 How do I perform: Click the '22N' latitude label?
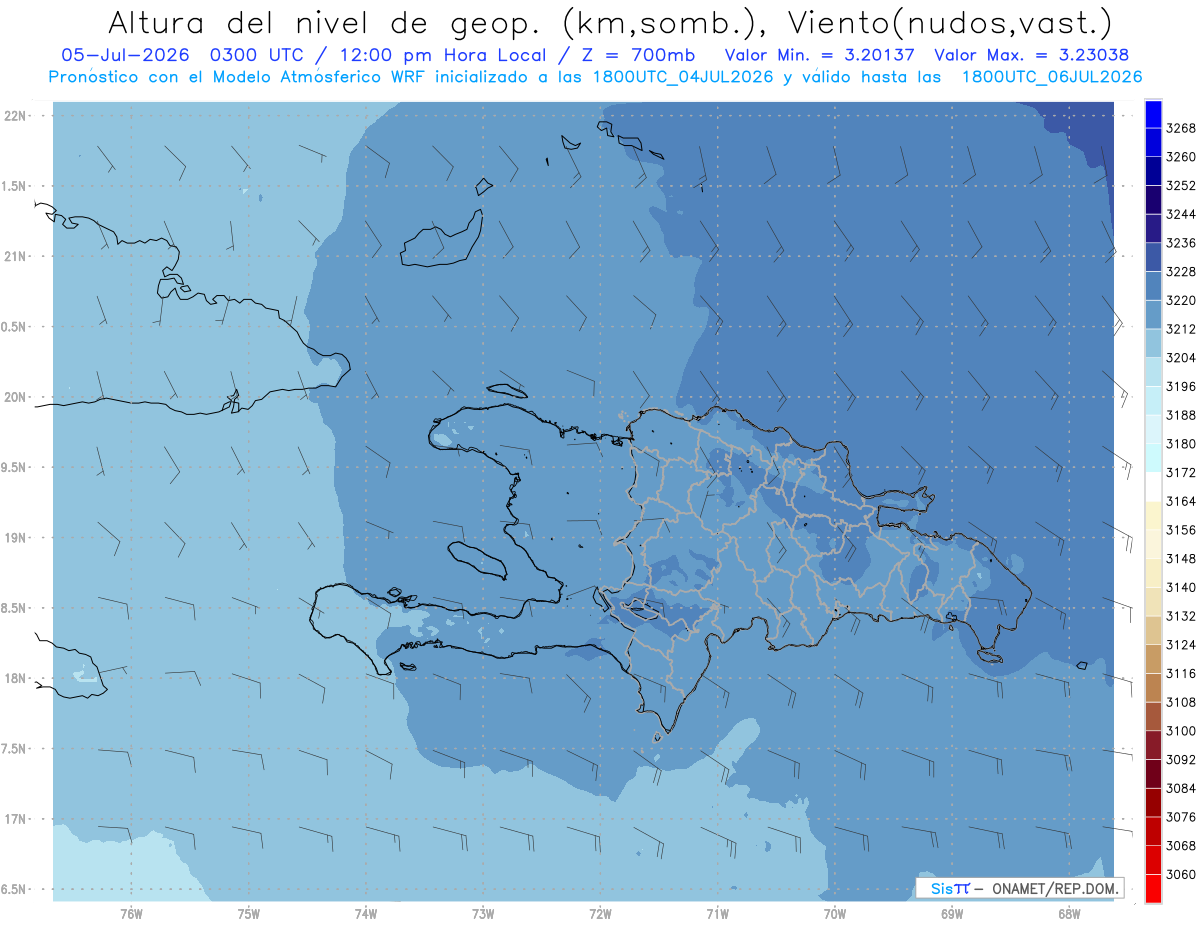point(17,116)
